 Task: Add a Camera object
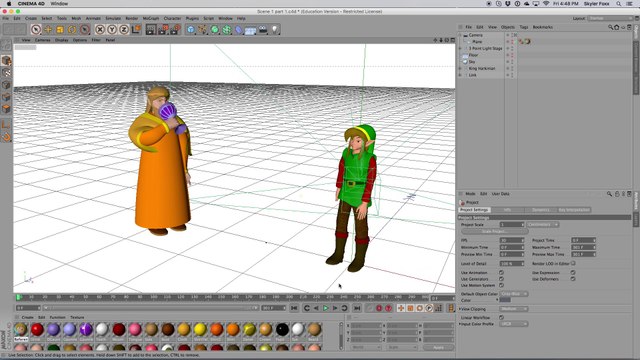pyautogui.click(x=263, y=29)
